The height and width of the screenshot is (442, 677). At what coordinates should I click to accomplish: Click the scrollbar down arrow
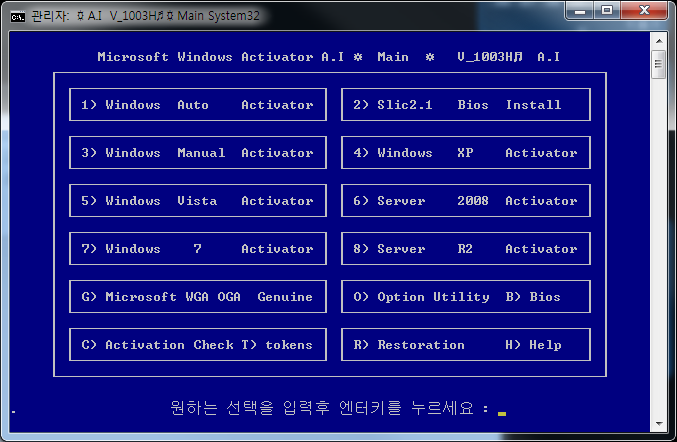tap(659, 423)
